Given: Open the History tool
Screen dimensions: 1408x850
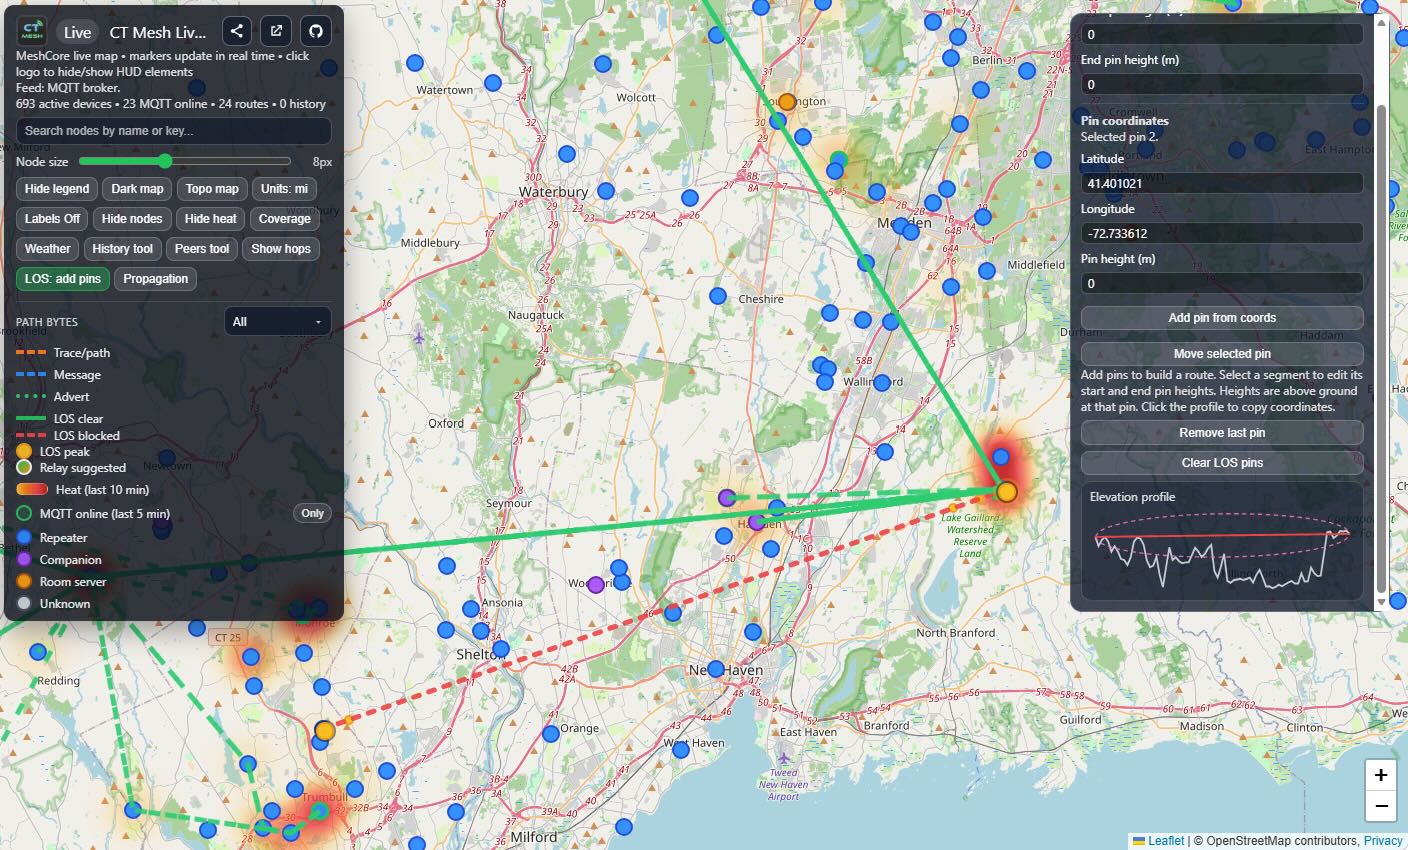Looking at the screenshot, I should click(x=123, y=249).
